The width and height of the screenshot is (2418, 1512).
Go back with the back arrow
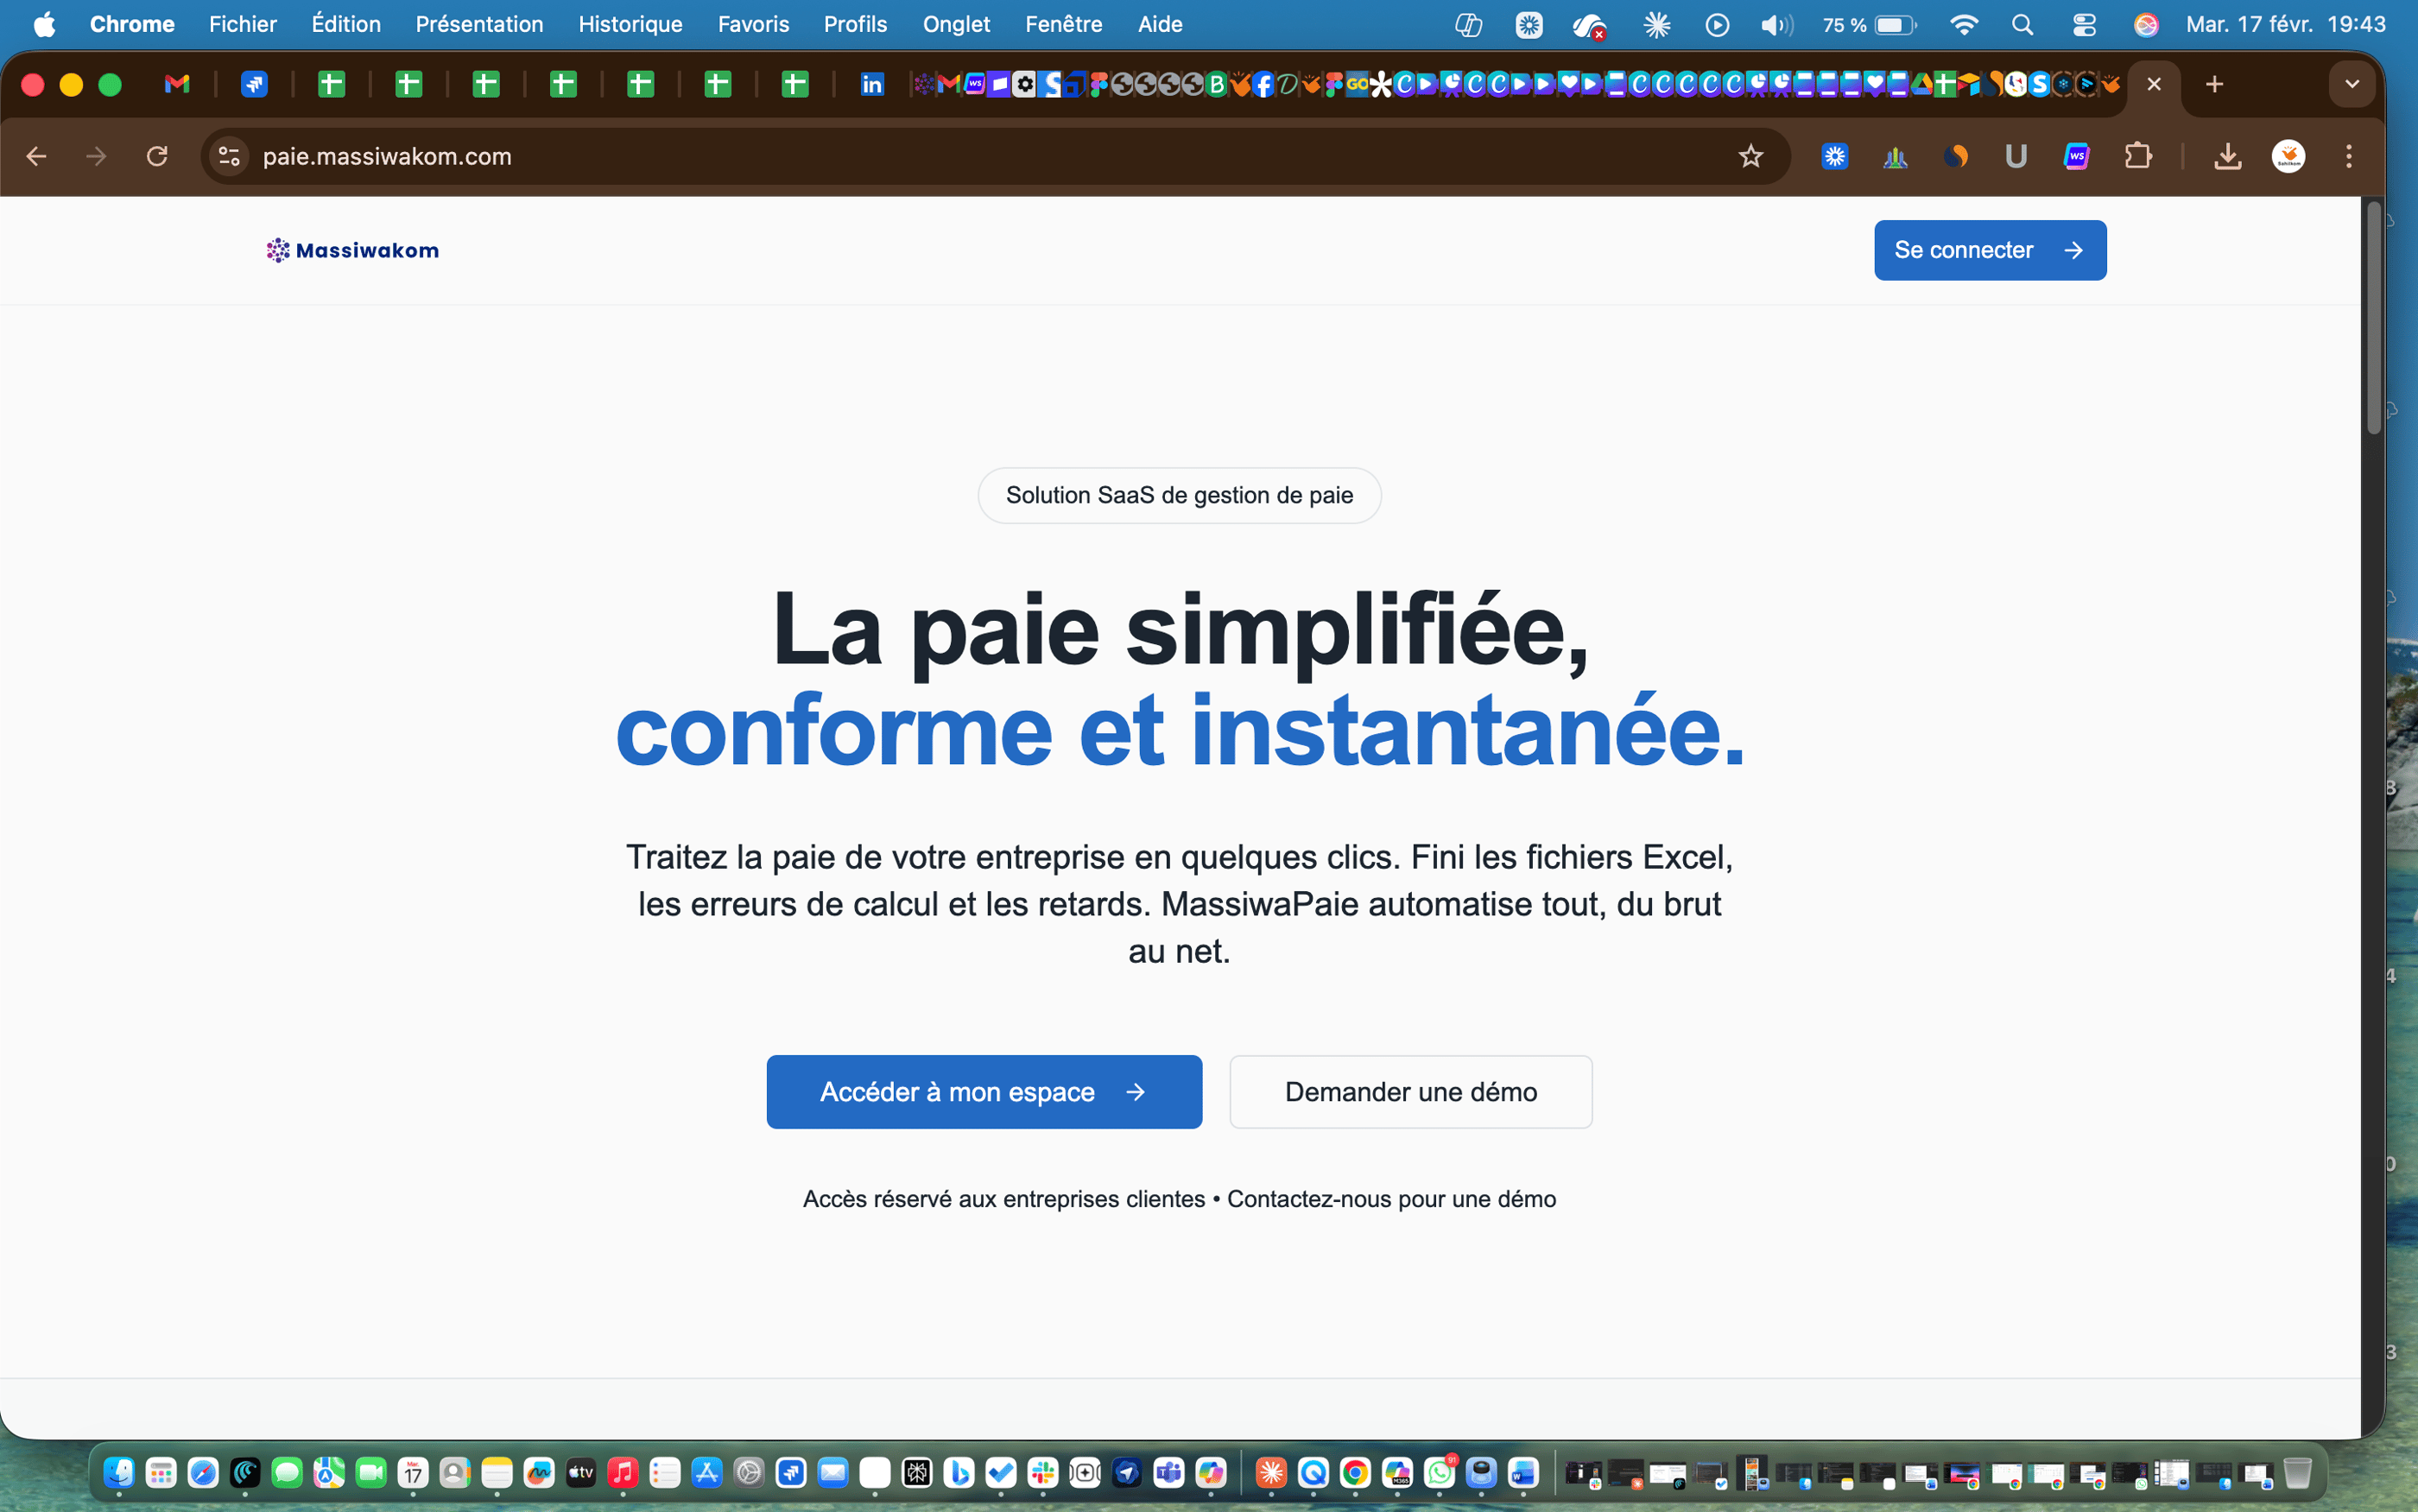[x=37, y=156]
